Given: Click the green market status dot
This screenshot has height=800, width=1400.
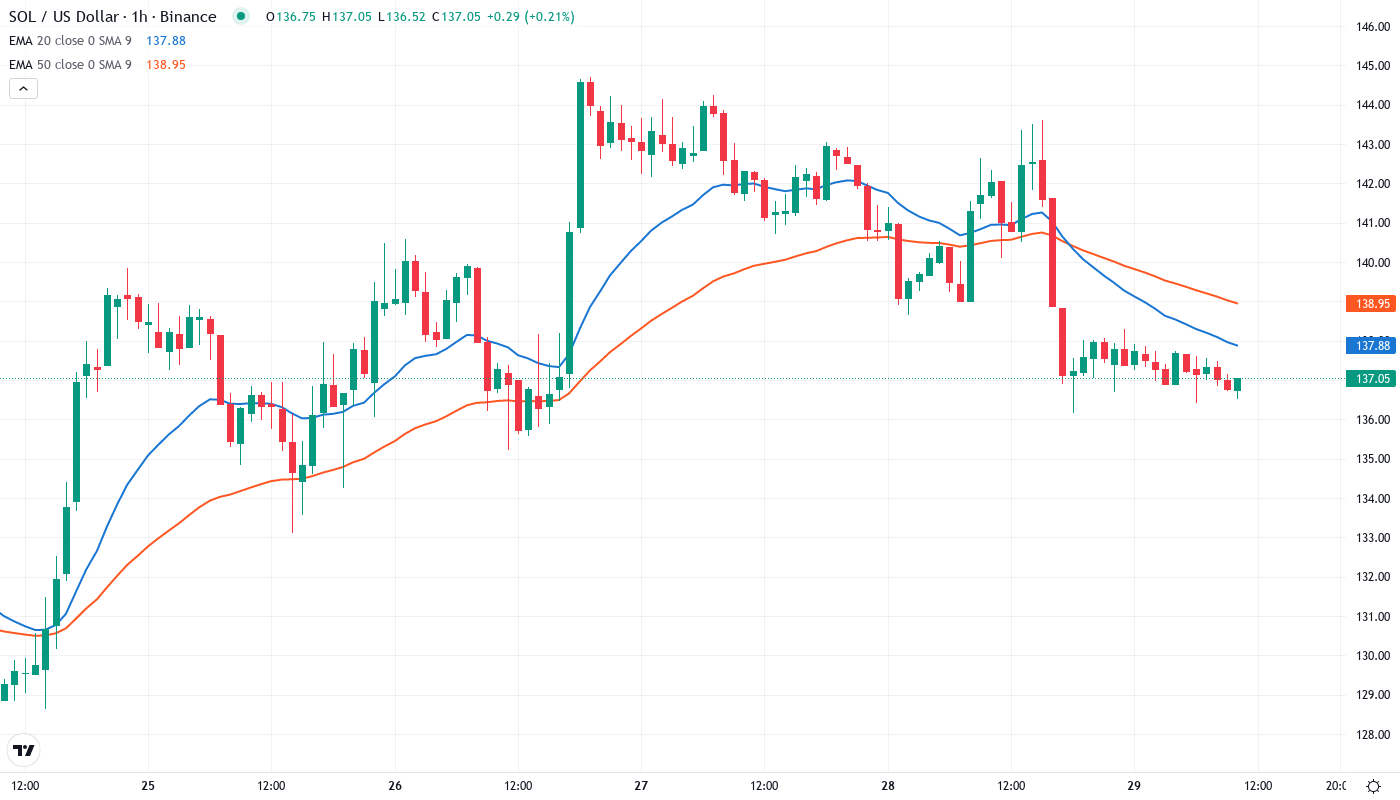Looking at the screenshot, I should [240, 17].
